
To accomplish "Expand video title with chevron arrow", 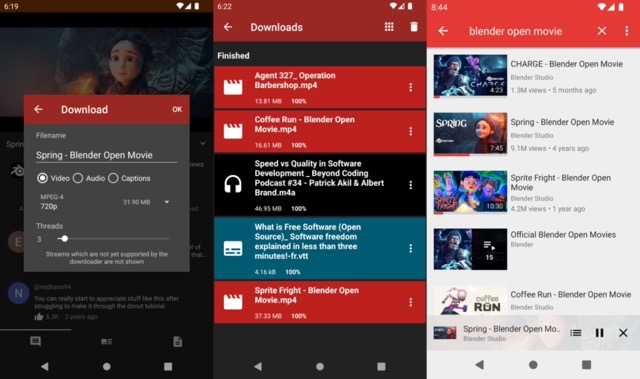I will [x=203, y=144].
